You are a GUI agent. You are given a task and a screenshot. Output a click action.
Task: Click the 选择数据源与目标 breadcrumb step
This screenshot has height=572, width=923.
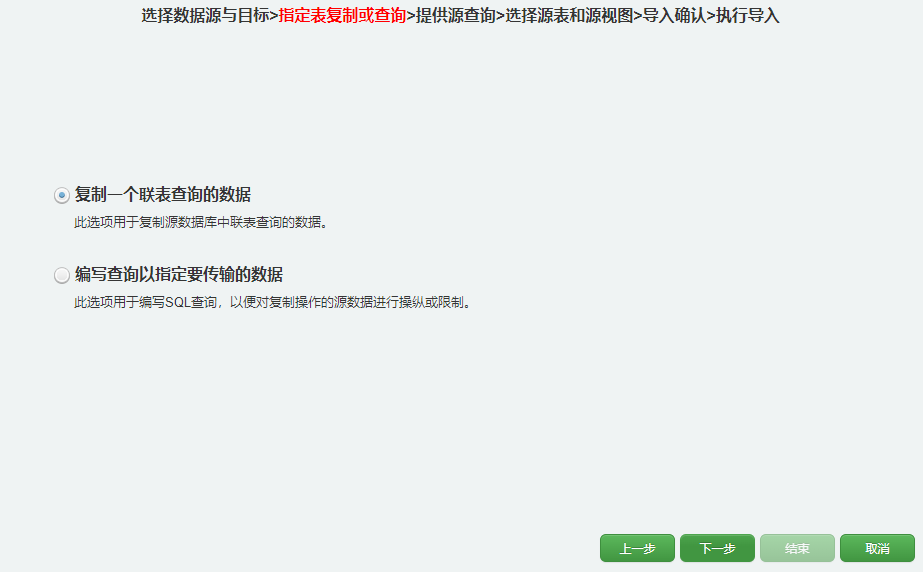(x=205, y=16)
